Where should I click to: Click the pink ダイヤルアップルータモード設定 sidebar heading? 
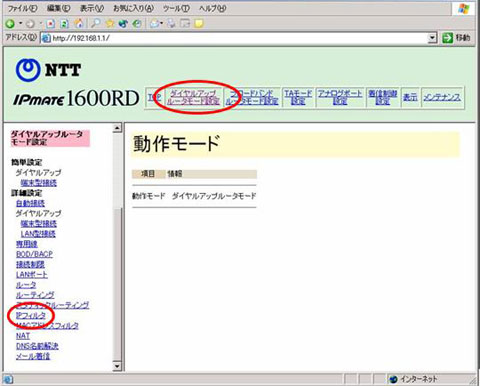coord(50,138)
